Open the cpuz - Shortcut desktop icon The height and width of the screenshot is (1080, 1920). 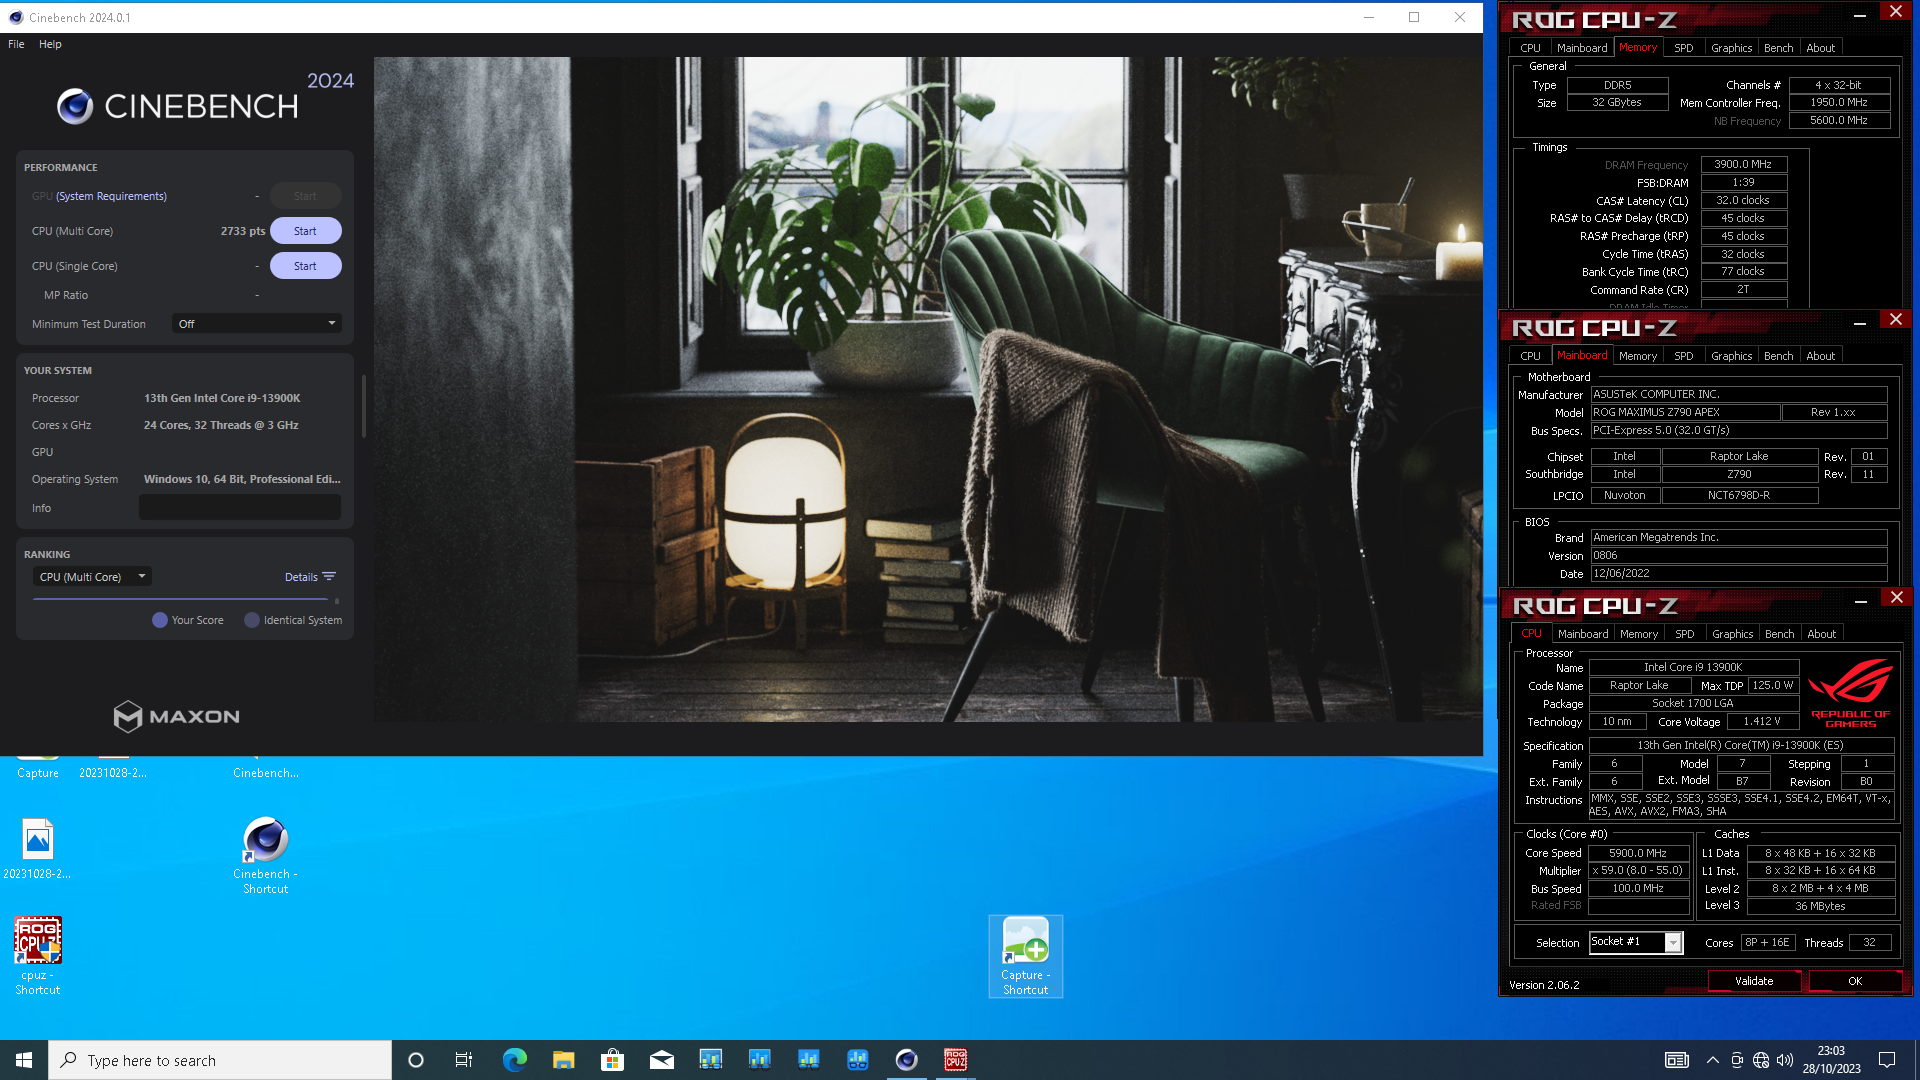[37, 956]
